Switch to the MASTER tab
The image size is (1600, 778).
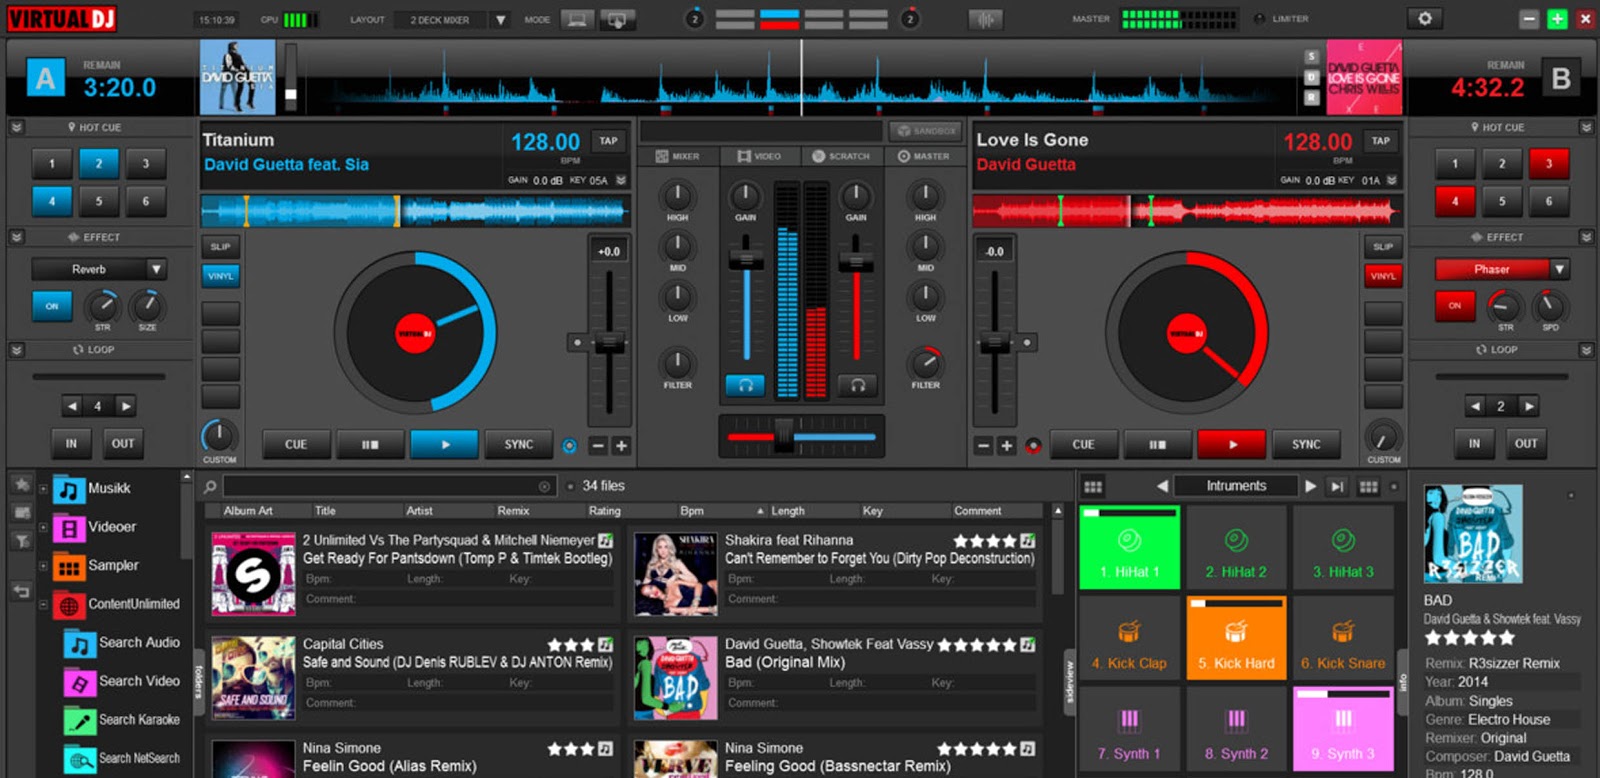(x=924, y=156)
